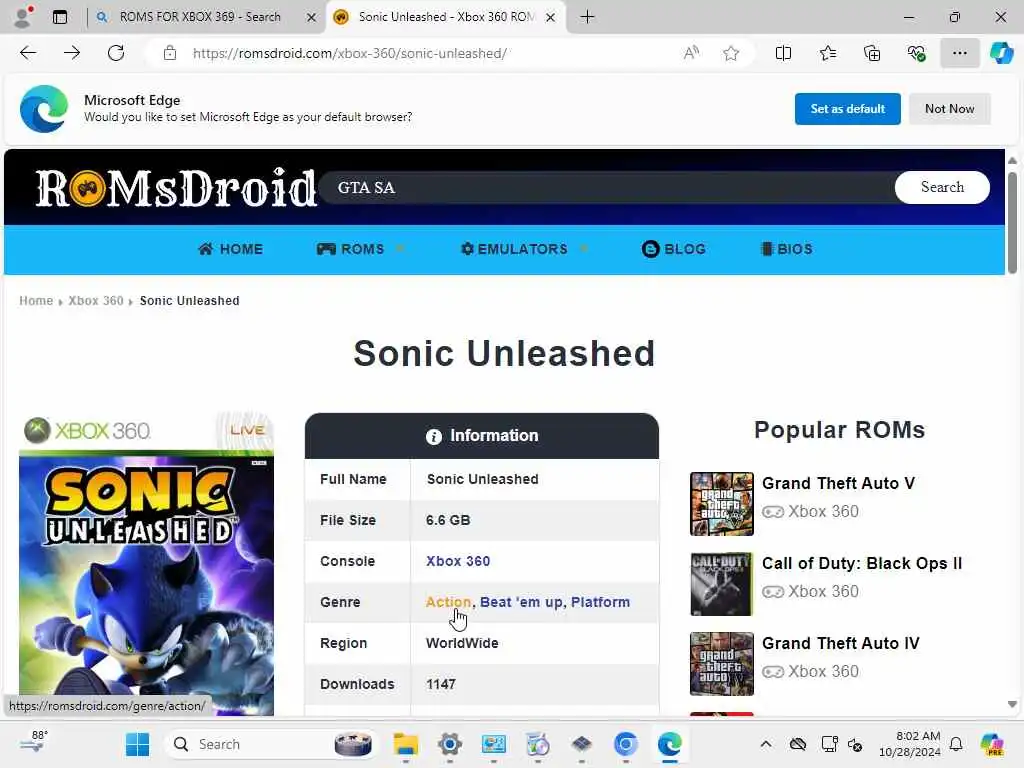Close the Sonic Unleashed tab
Viewport: 1024px width, 768px height.
click(x=551, y=18)
